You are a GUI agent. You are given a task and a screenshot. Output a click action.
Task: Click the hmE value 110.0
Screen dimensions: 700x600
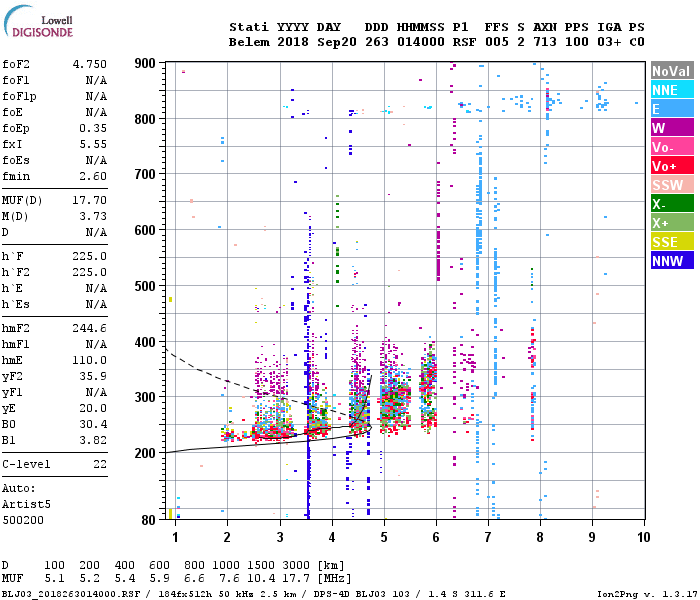pyautogui.click(x=90, y=360)
